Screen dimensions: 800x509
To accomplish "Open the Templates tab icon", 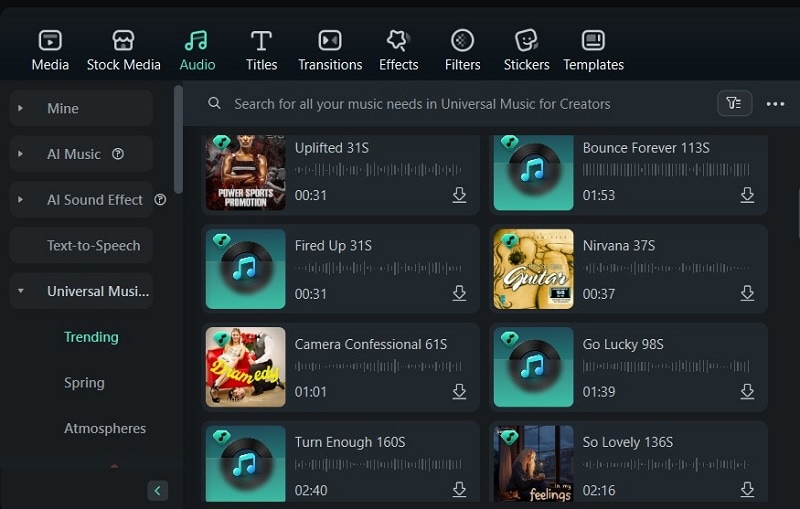I will point(593,40).
